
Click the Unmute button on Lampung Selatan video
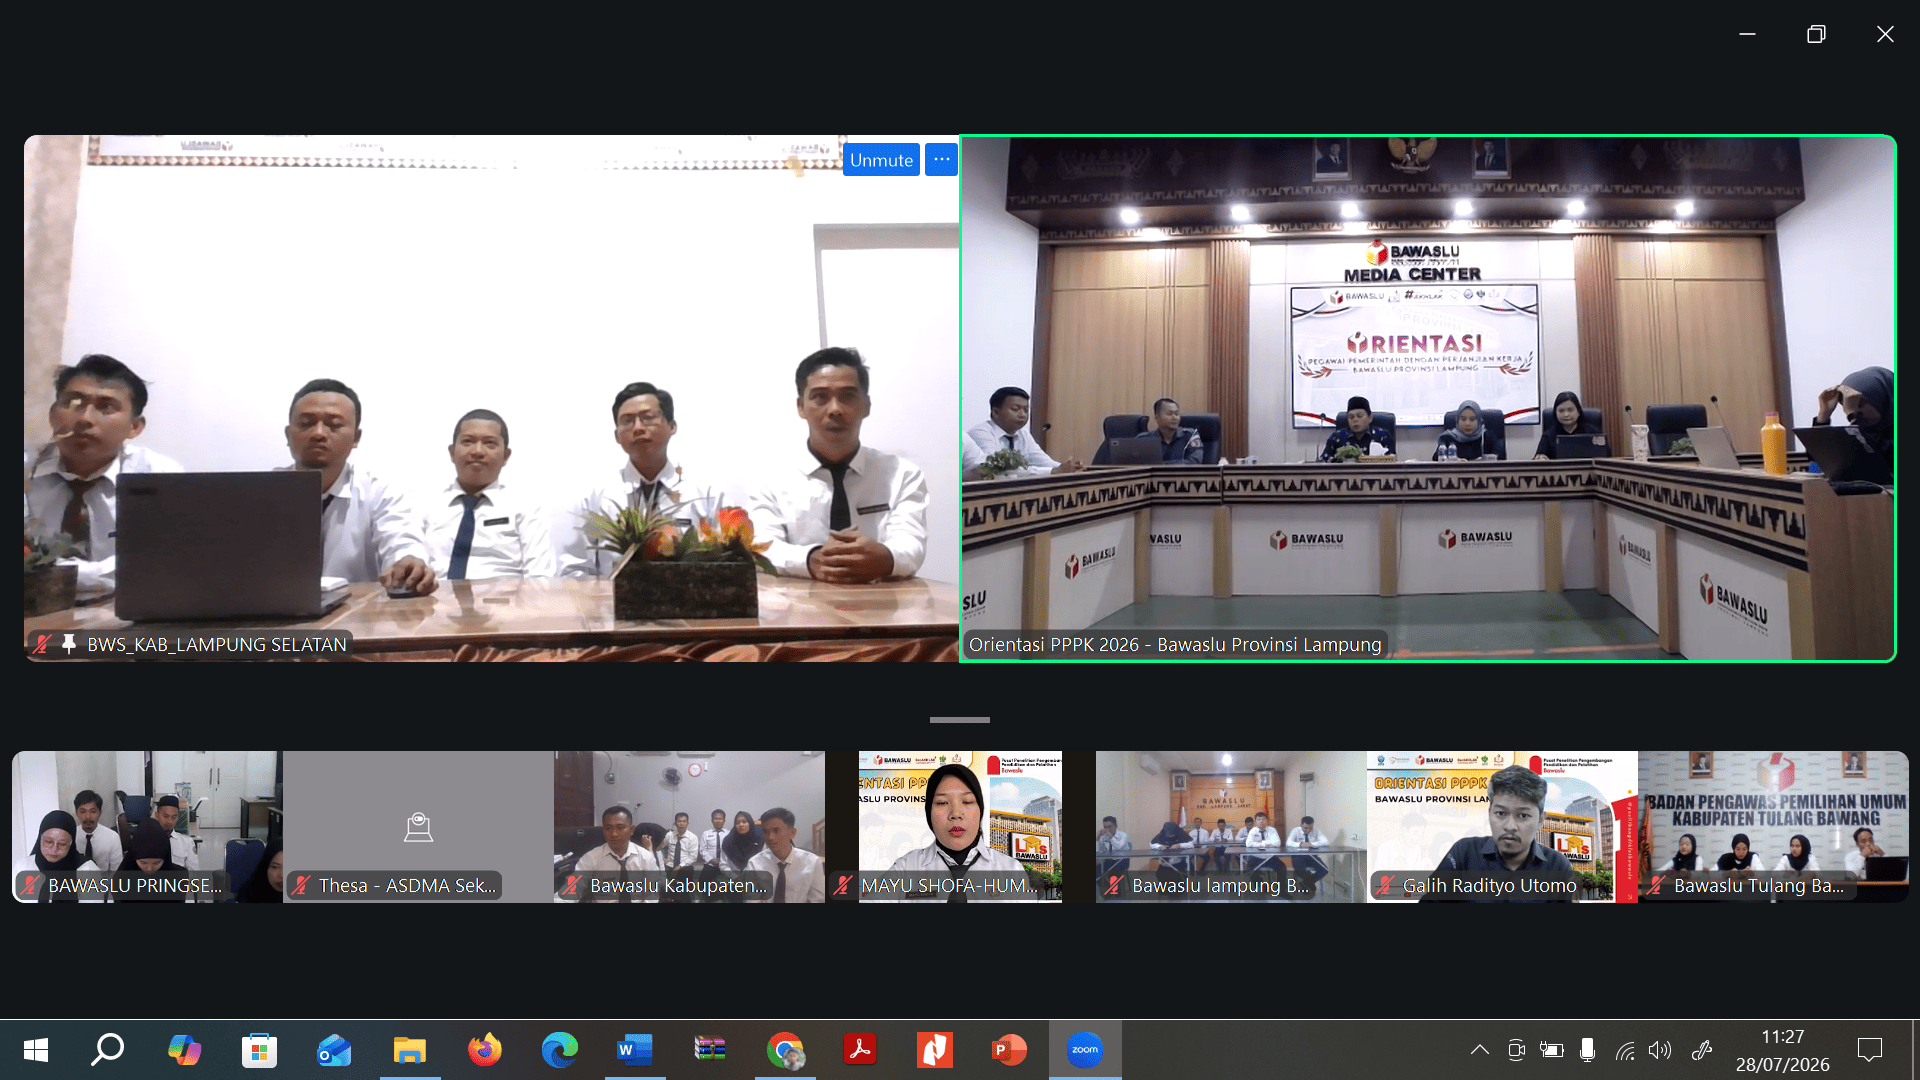(881, 160)
